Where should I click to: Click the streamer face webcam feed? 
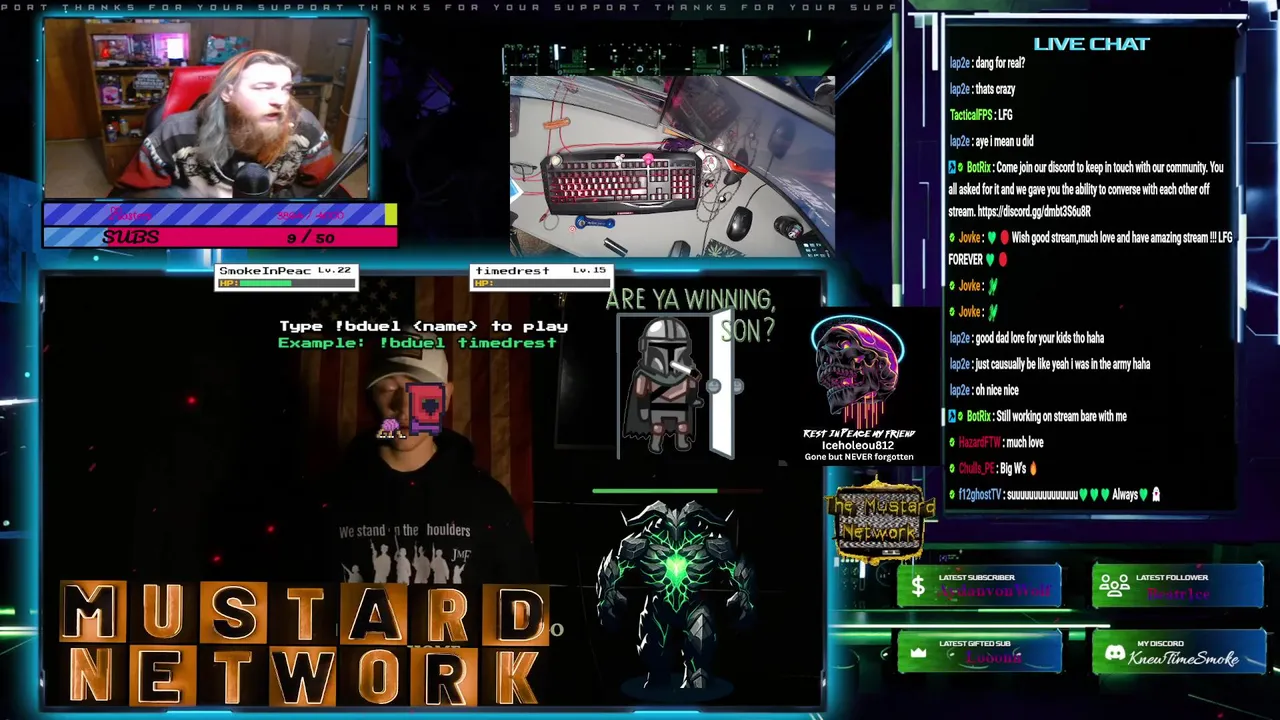pos(206,108)
